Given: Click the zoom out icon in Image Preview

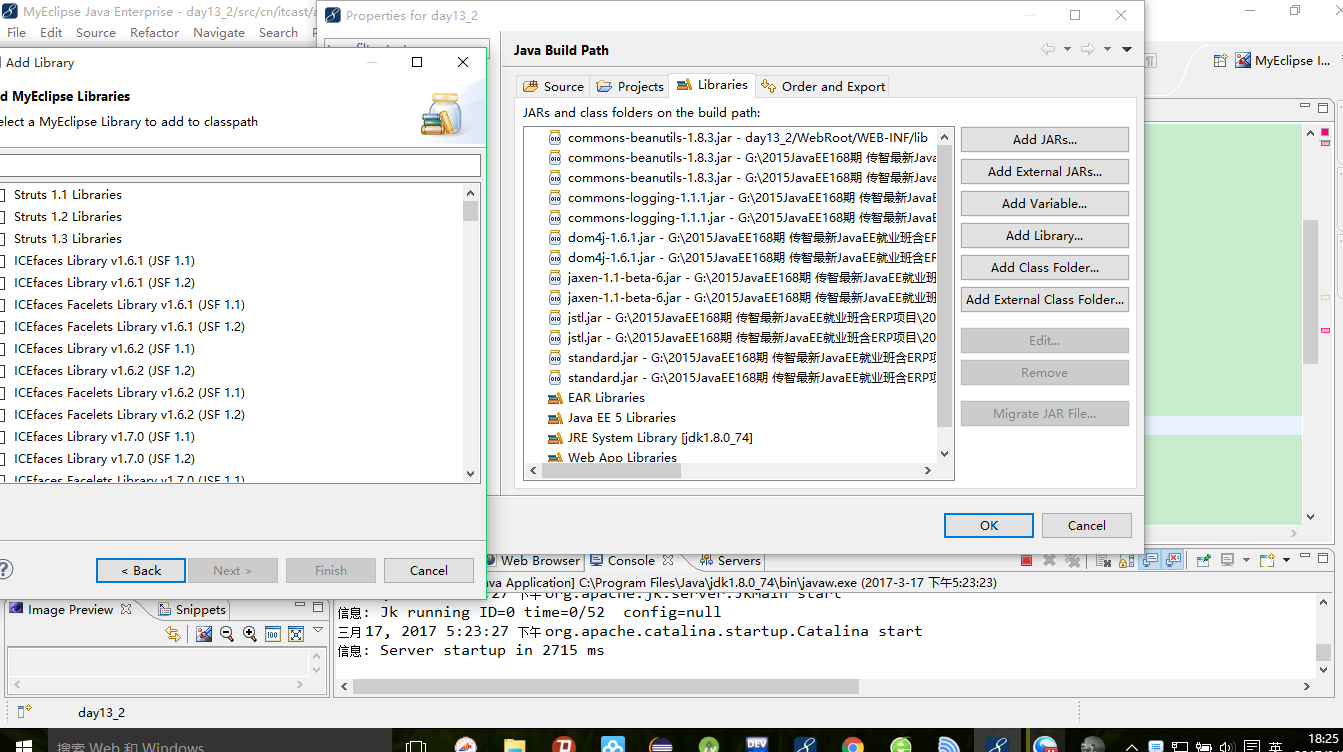Looking at the screenshot, I should coord(227,634).
